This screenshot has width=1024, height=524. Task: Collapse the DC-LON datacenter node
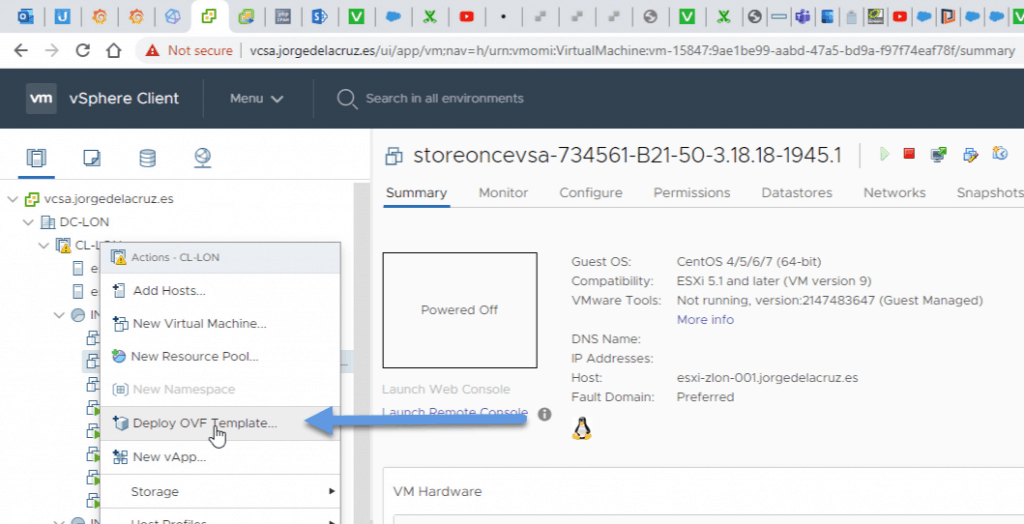[x=28, y=222]
